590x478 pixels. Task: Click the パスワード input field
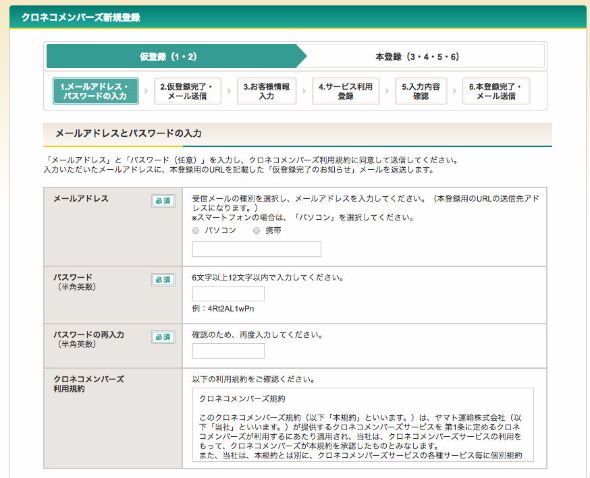[x=228, y=294]
